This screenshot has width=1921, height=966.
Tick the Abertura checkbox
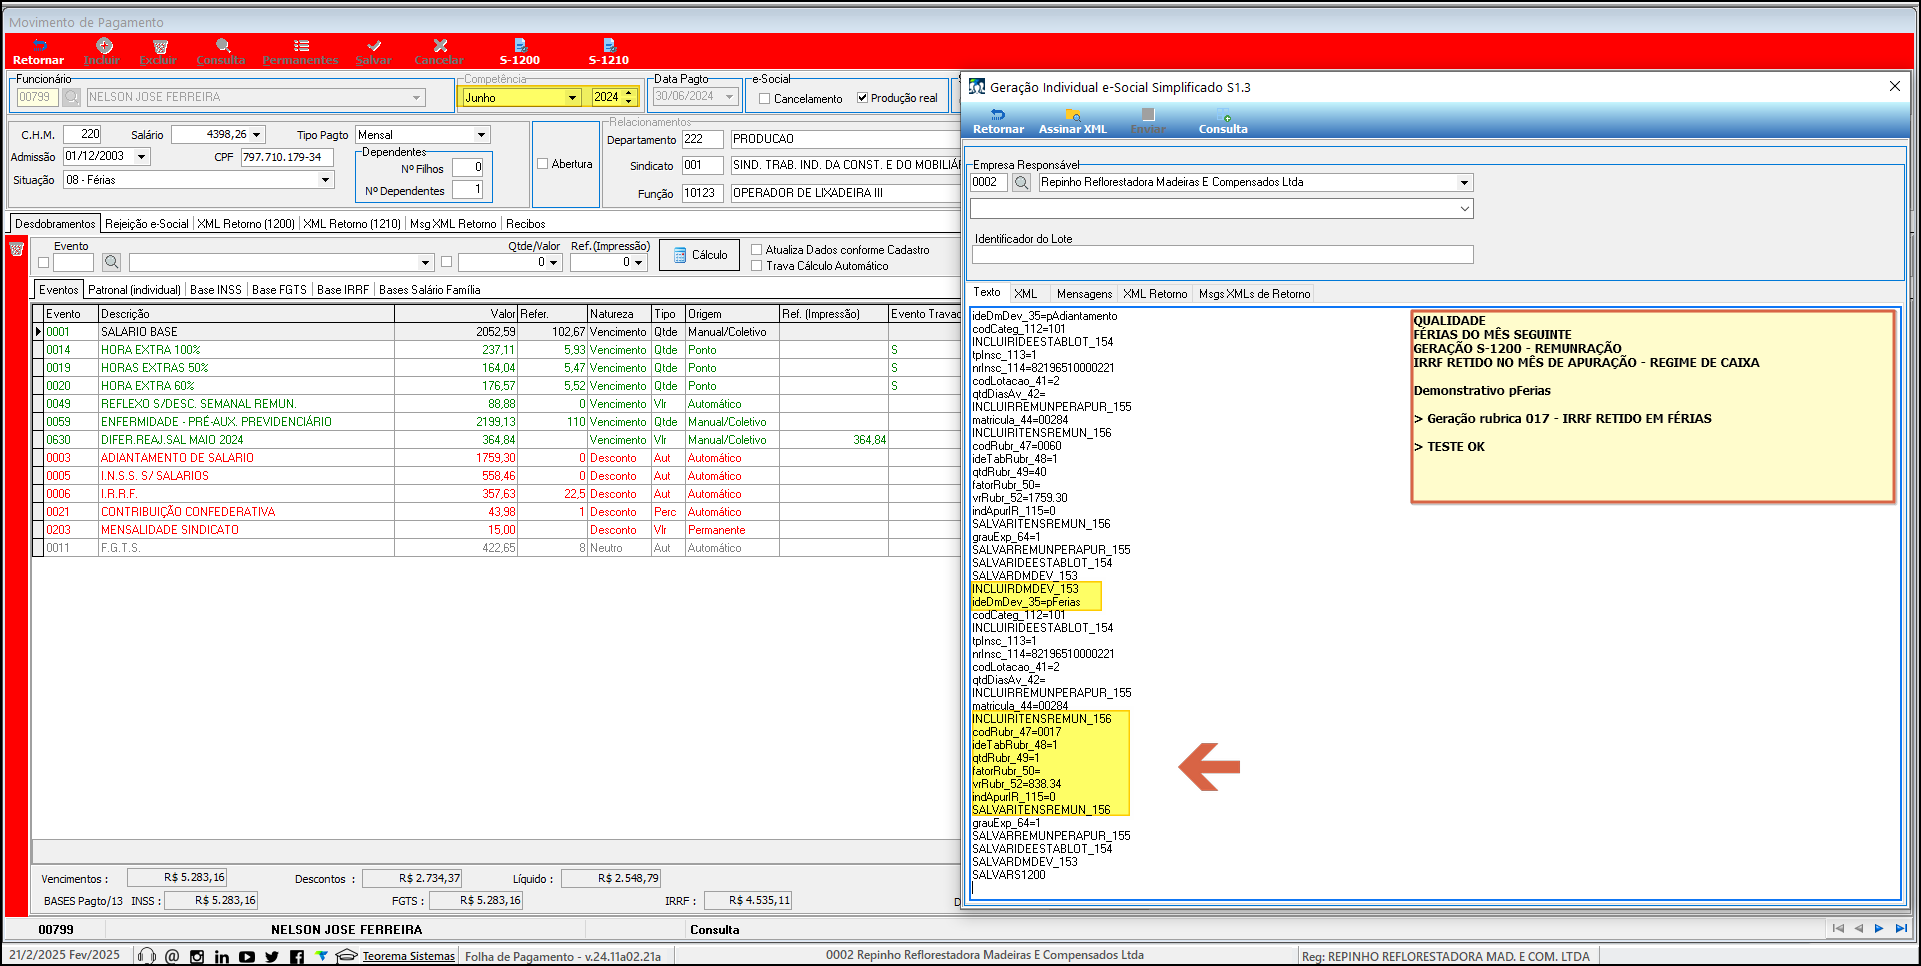click(543, 164)
